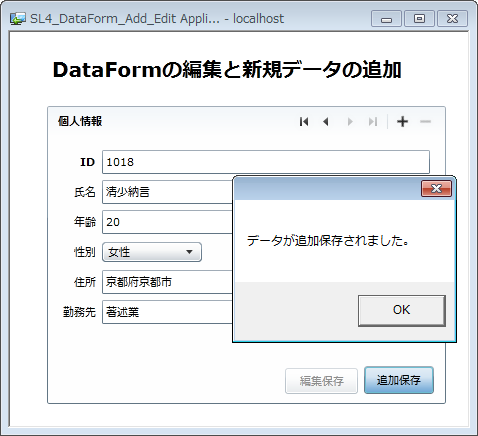Viewport: 478px width, 436px height.
Task: Go to the next record
Action: 350,122
